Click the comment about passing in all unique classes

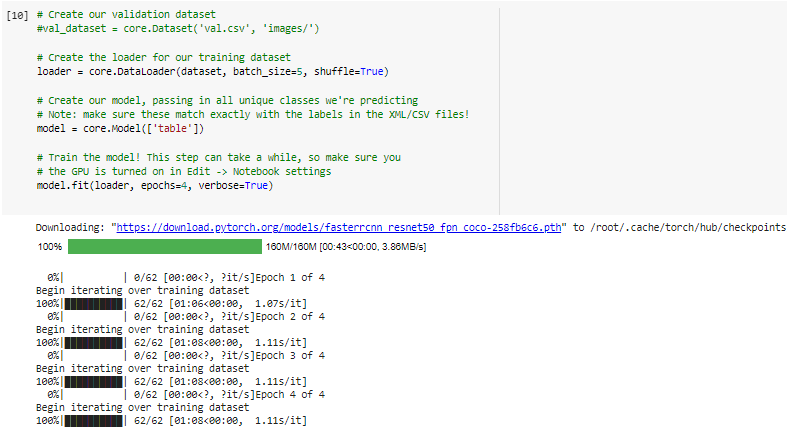click(227, 100)
